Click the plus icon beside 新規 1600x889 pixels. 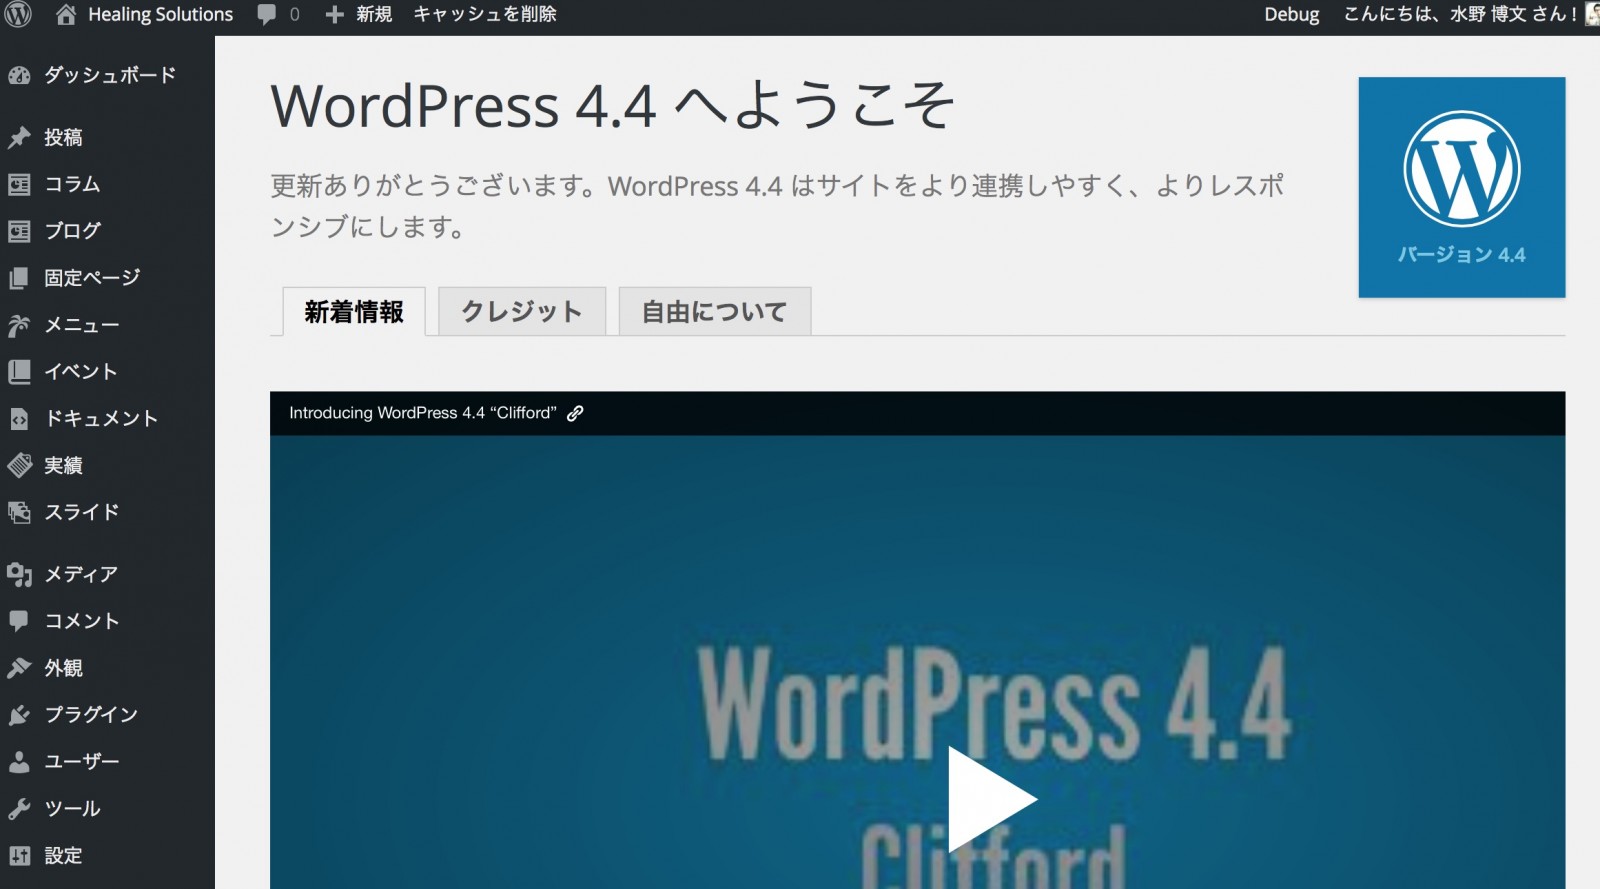point(335,15)
